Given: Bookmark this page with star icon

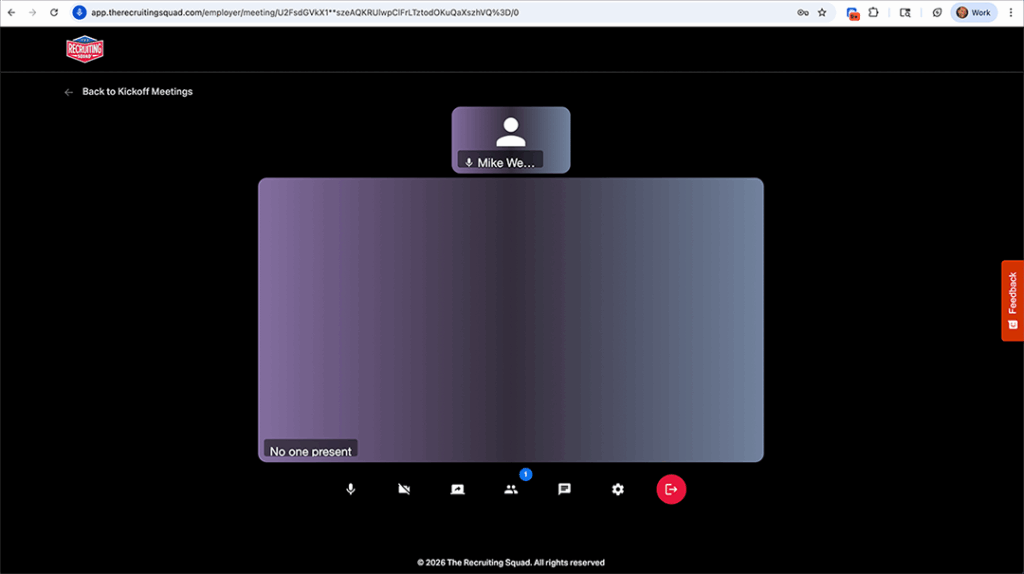Looking at the screenshot, I should pyautogui.click(x=822, y=12).
